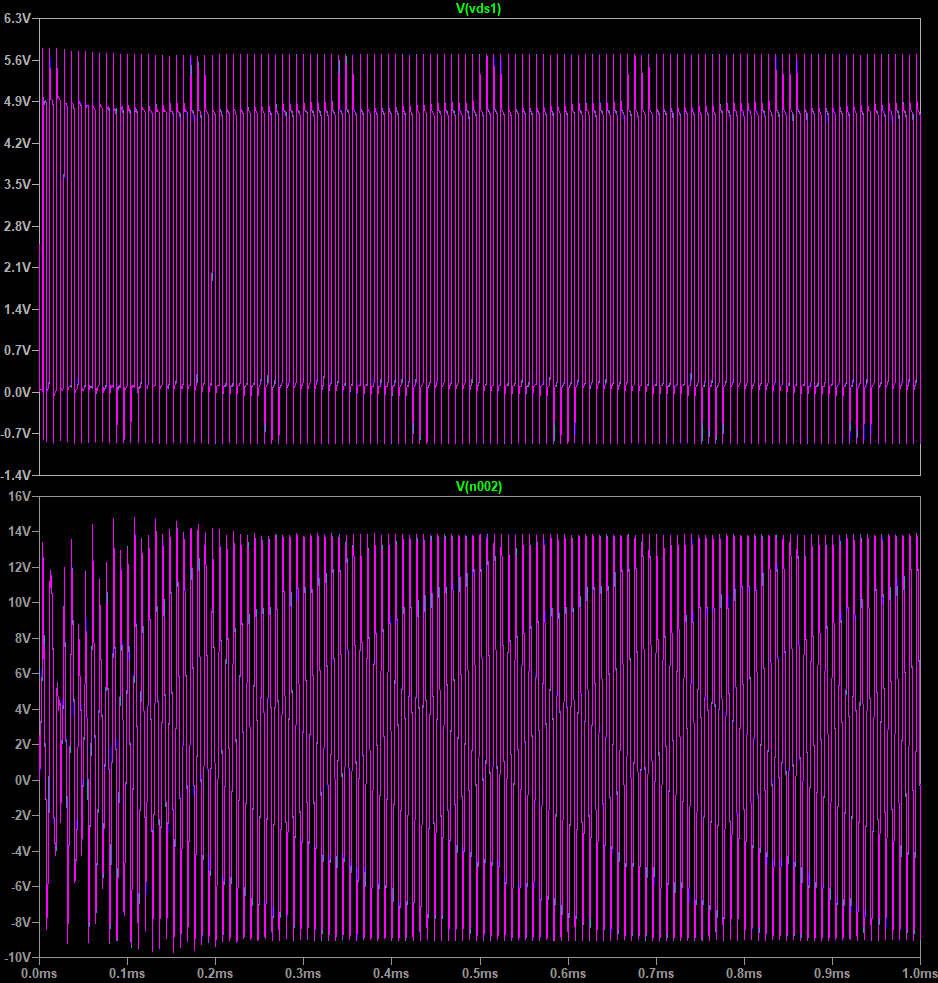Screen dimensions: 938x983
Task: Click the 1.0ms time axis label
Action: coord(919,974)
